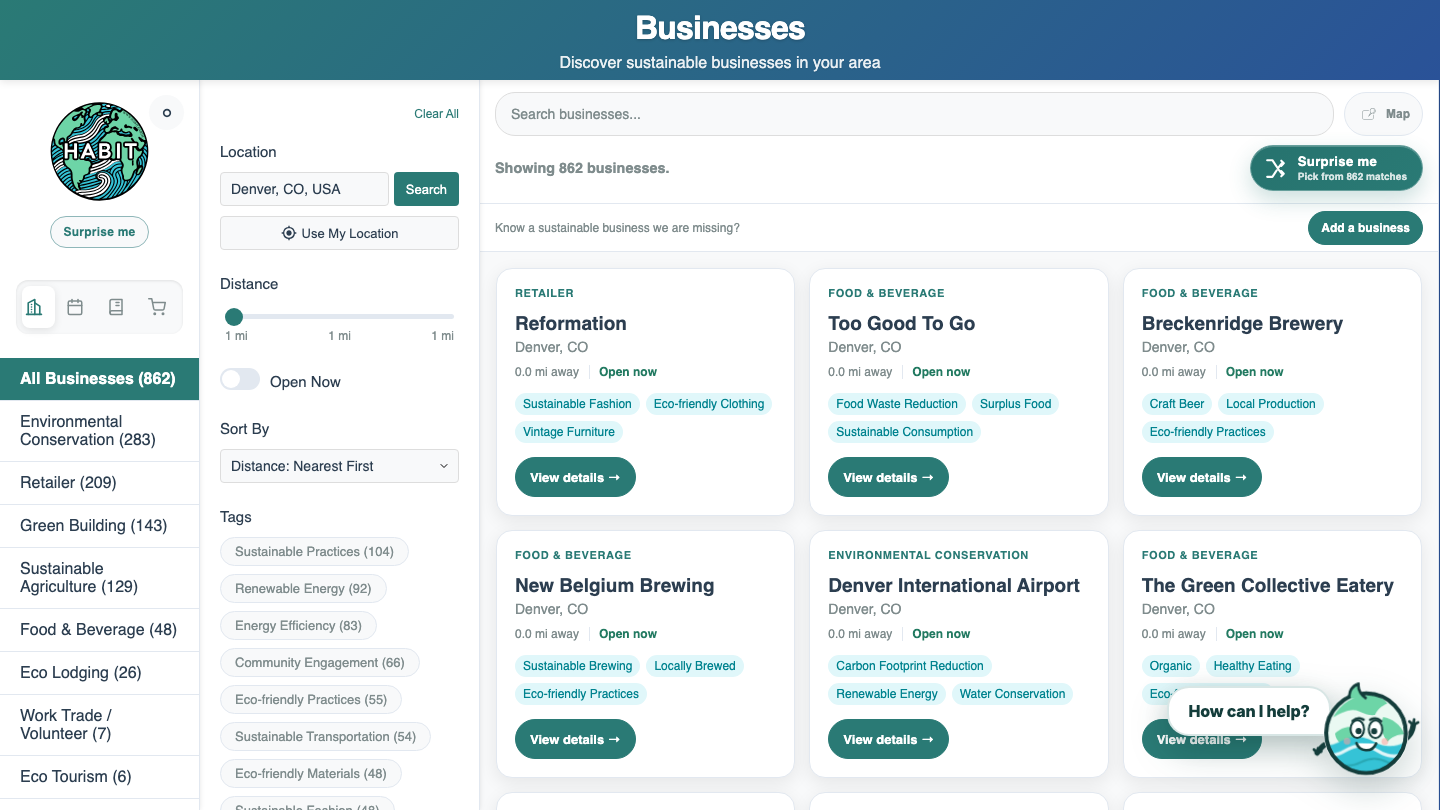Click the Carbon Footprint Reduction tag

[x=910, y=666]
